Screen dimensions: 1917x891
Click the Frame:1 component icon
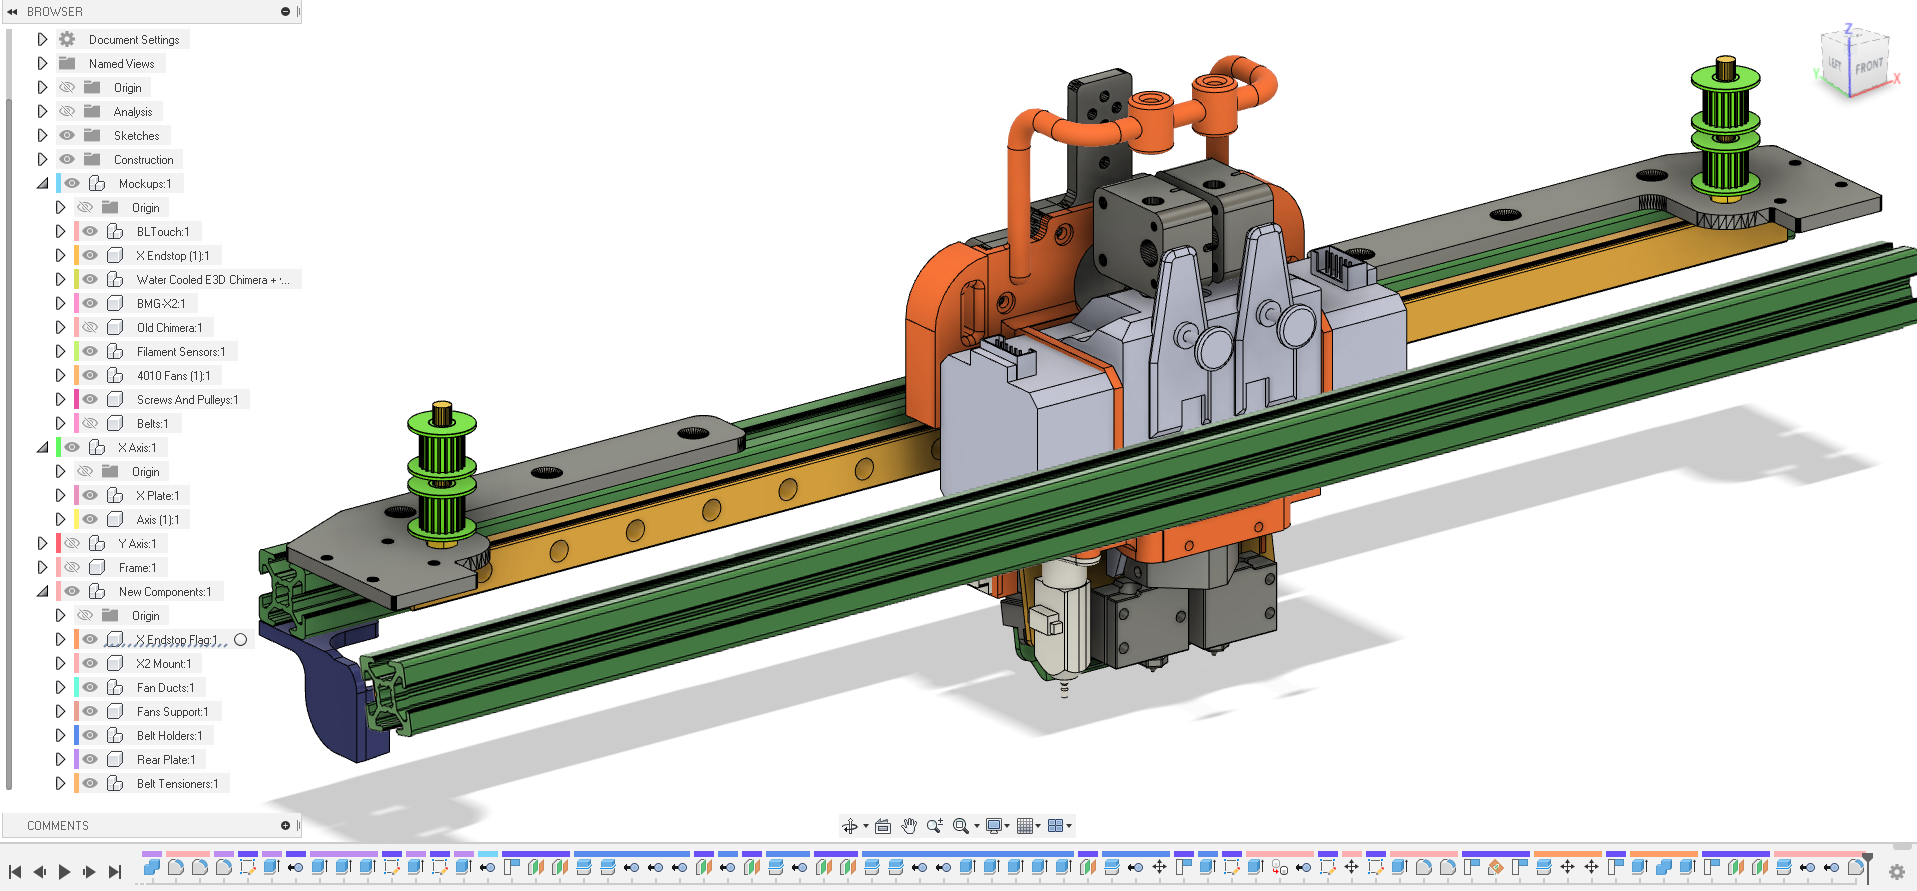(97, 568)
